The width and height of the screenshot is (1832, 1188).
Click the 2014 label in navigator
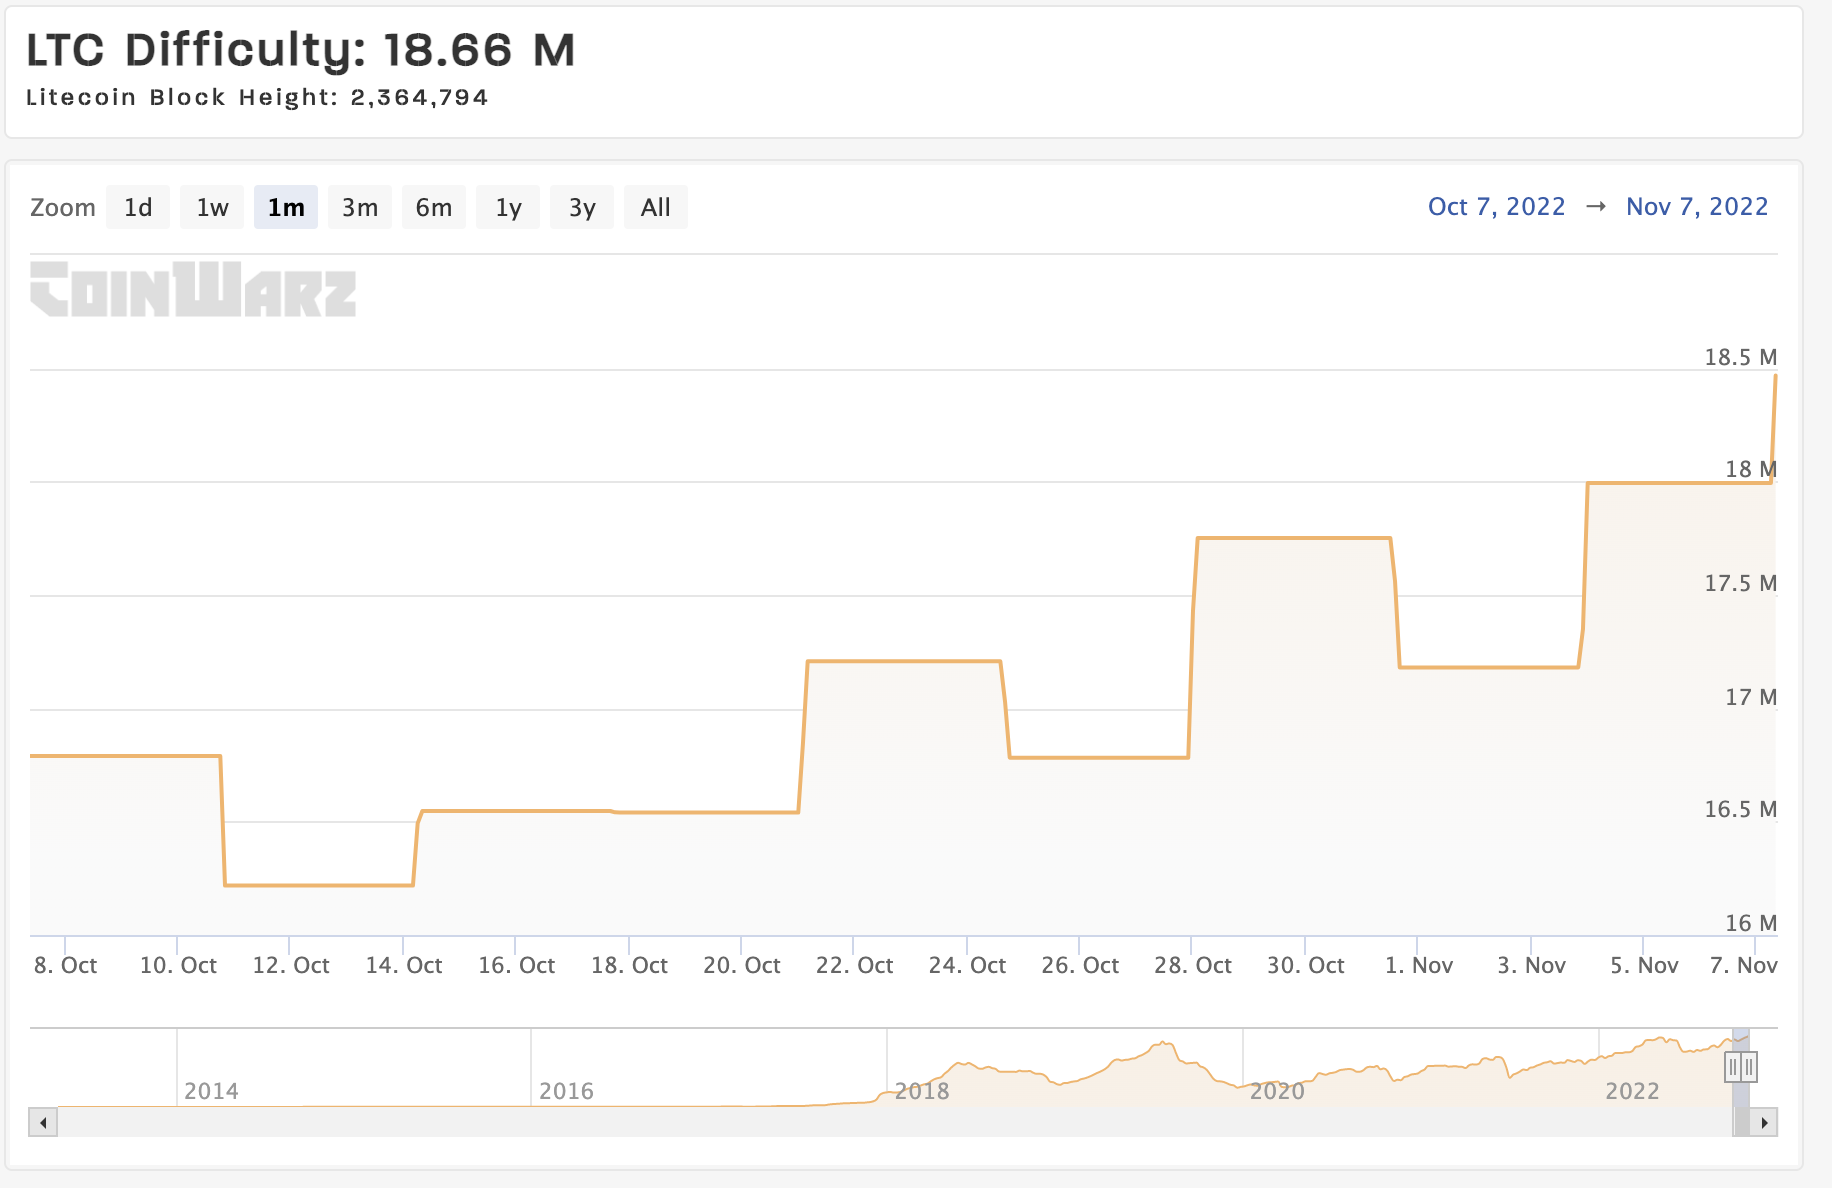(x=211, y=1091)
